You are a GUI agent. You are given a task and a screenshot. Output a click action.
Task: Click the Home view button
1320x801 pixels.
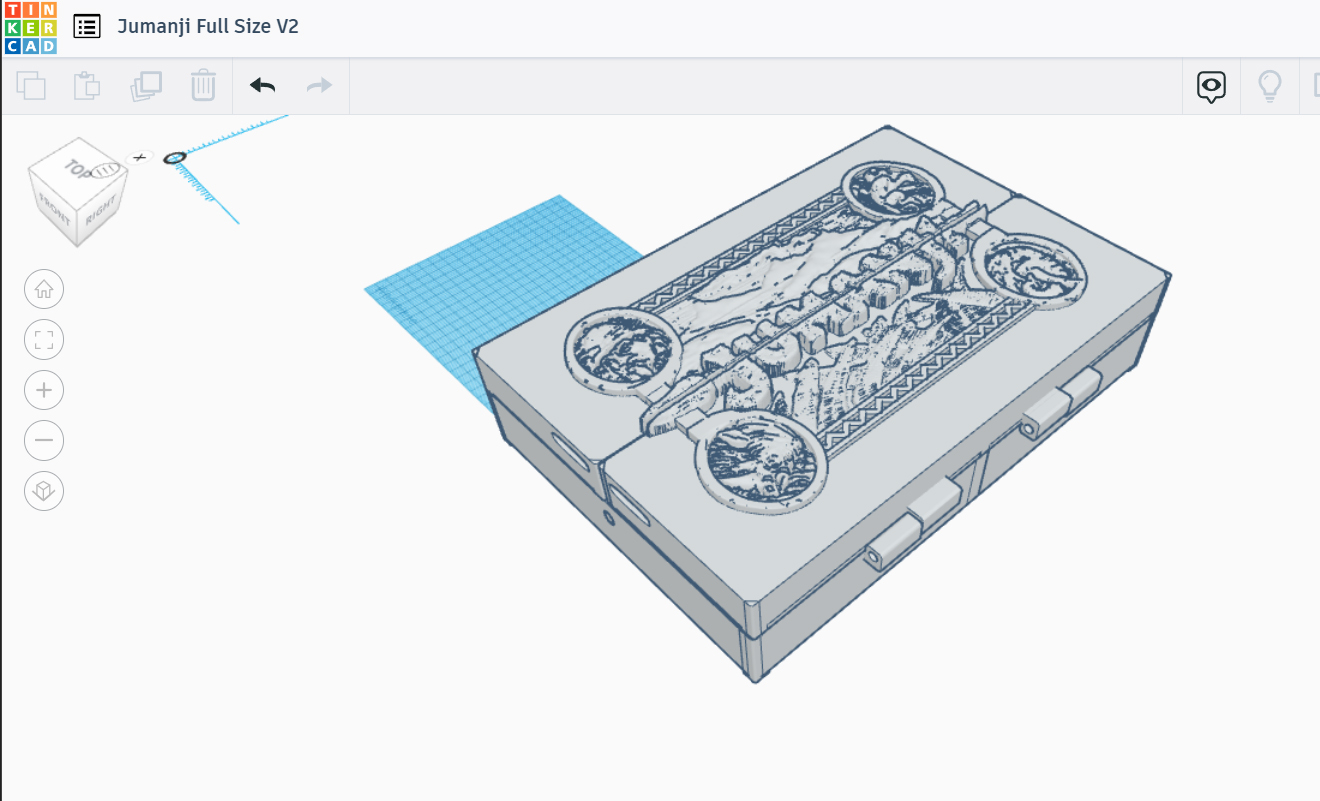tap(44, 289)
